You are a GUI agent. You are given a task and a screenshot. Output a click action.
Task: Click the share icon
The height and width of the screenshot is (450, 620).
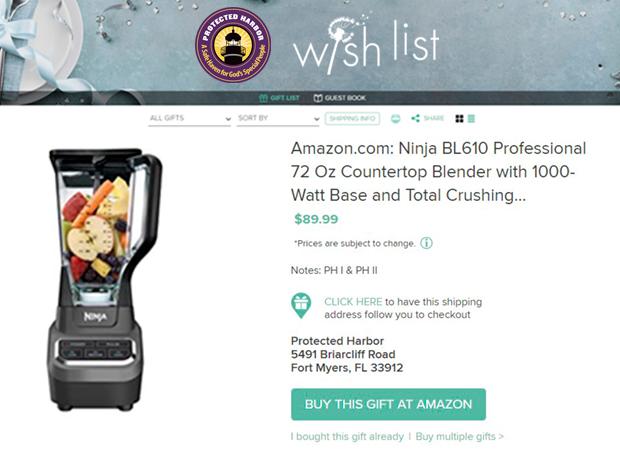click(416, 118)
